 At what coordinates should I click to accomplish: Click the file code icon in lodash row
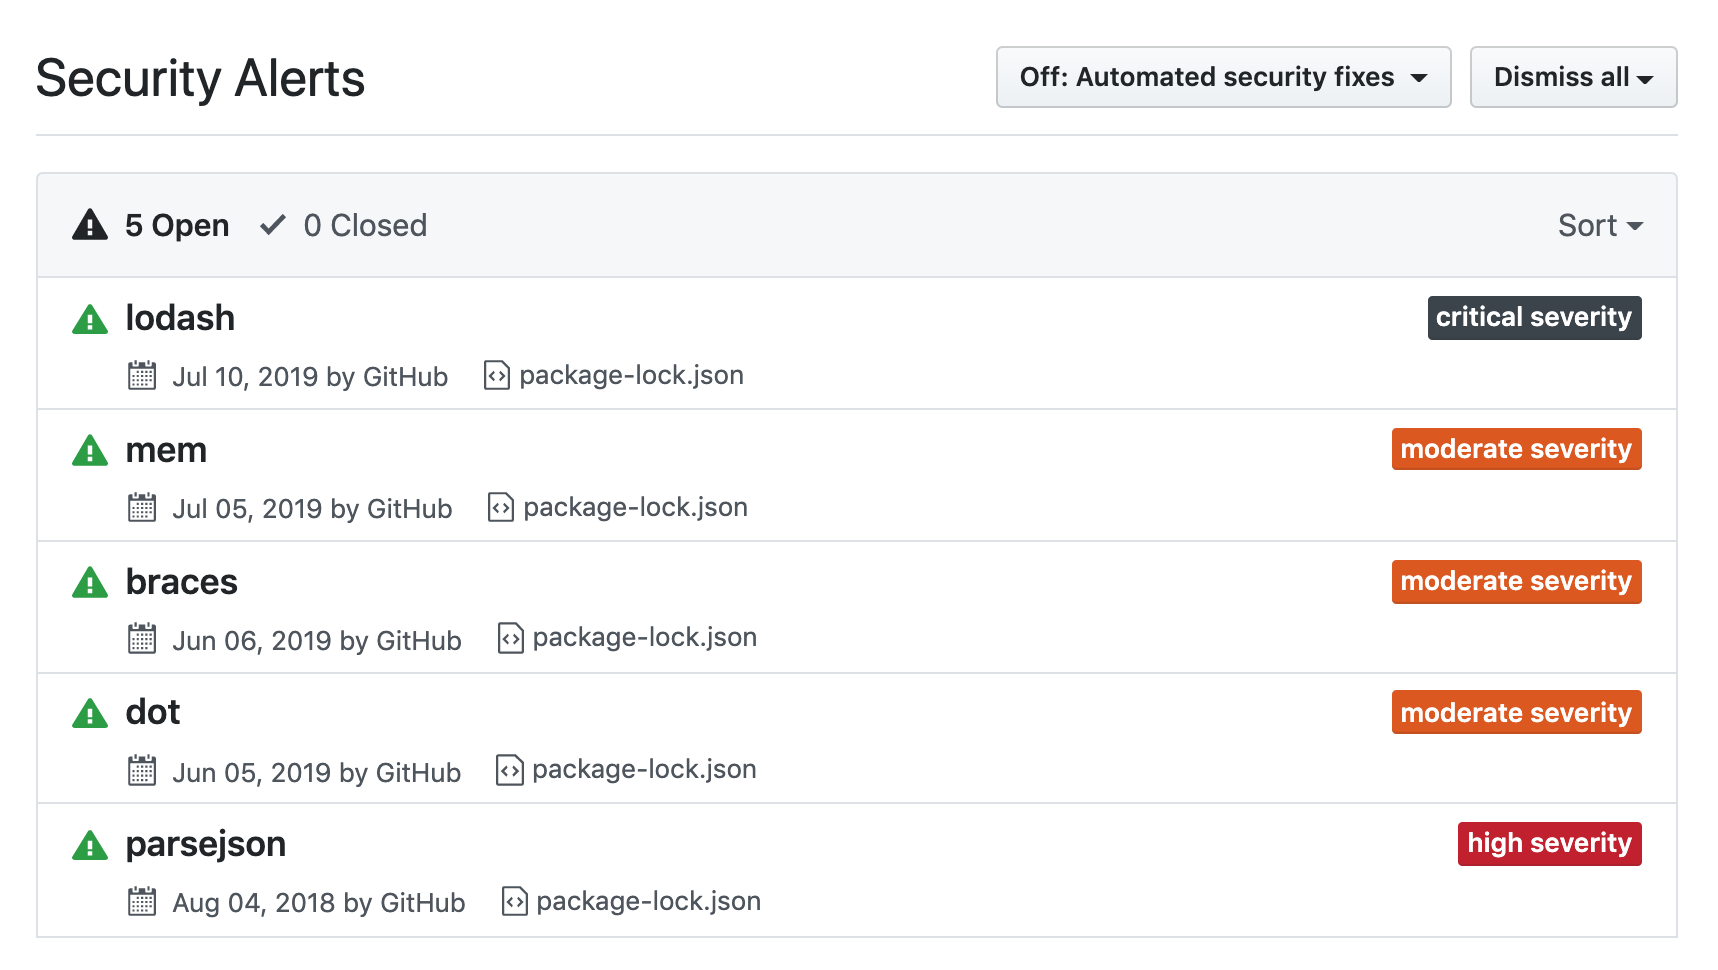pyautogui.click(x=497, y=375)
